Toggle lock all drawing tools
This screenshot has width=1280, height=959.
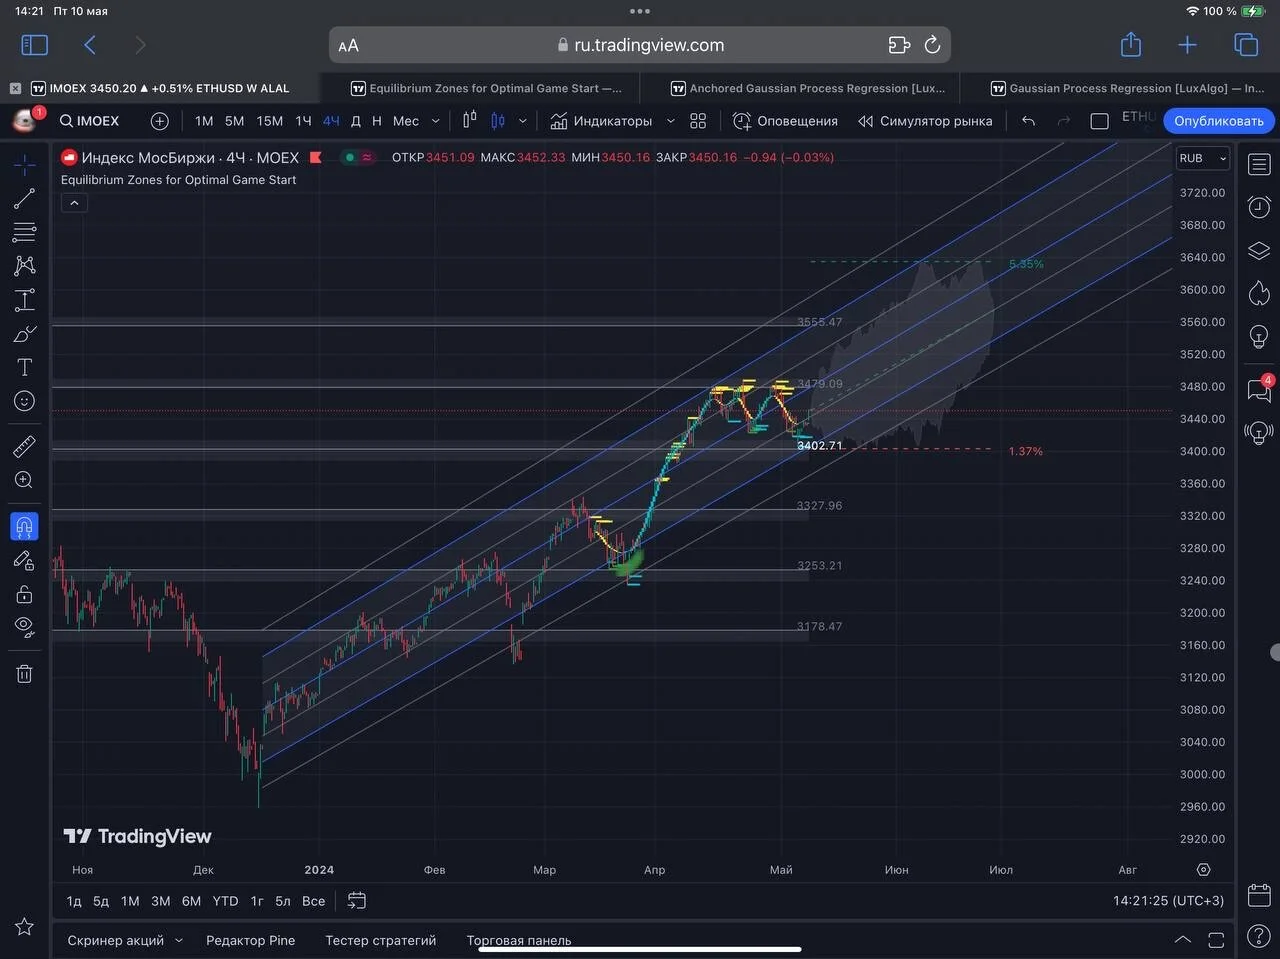[24, 594]
